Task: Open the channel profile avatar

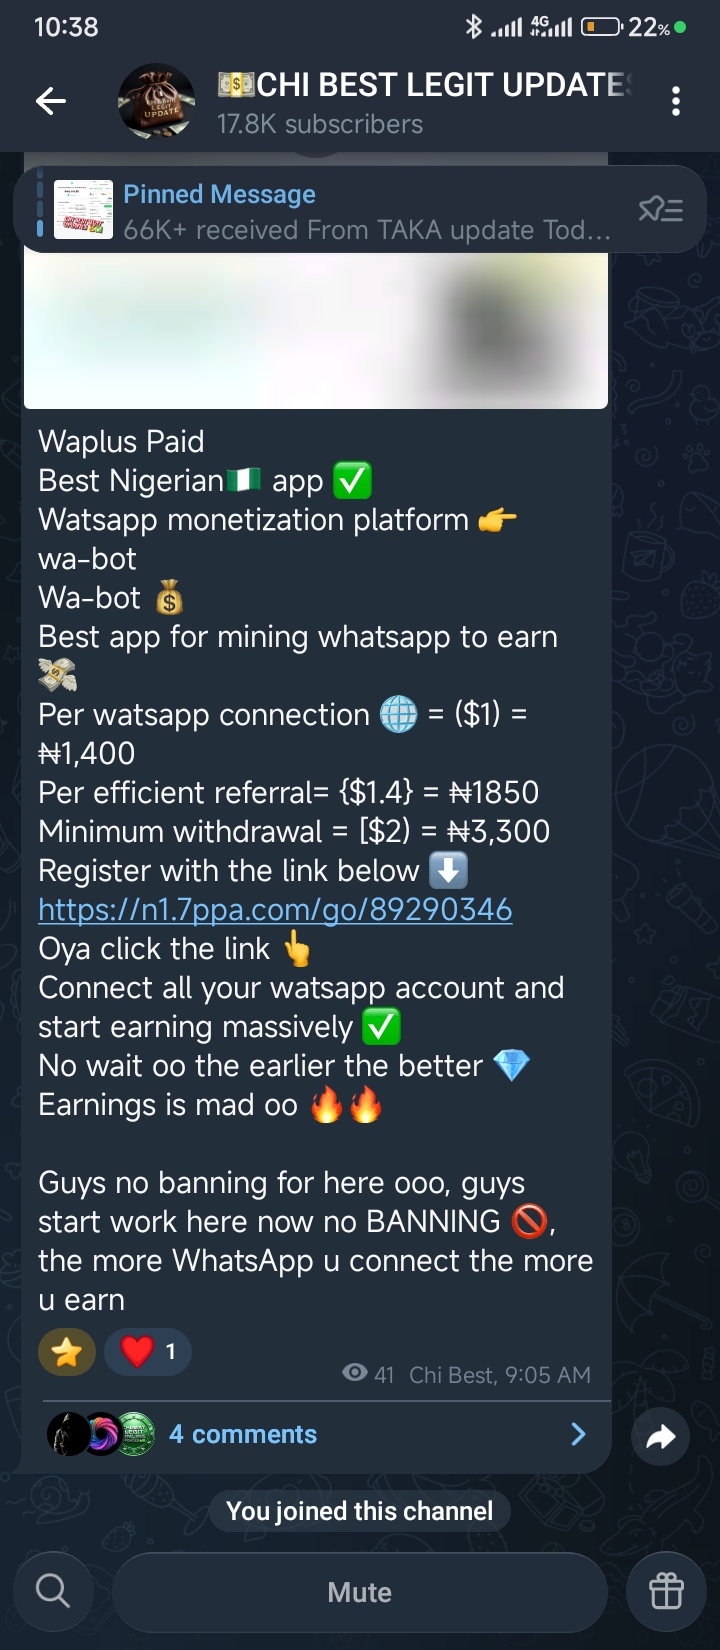Action: 156,101
